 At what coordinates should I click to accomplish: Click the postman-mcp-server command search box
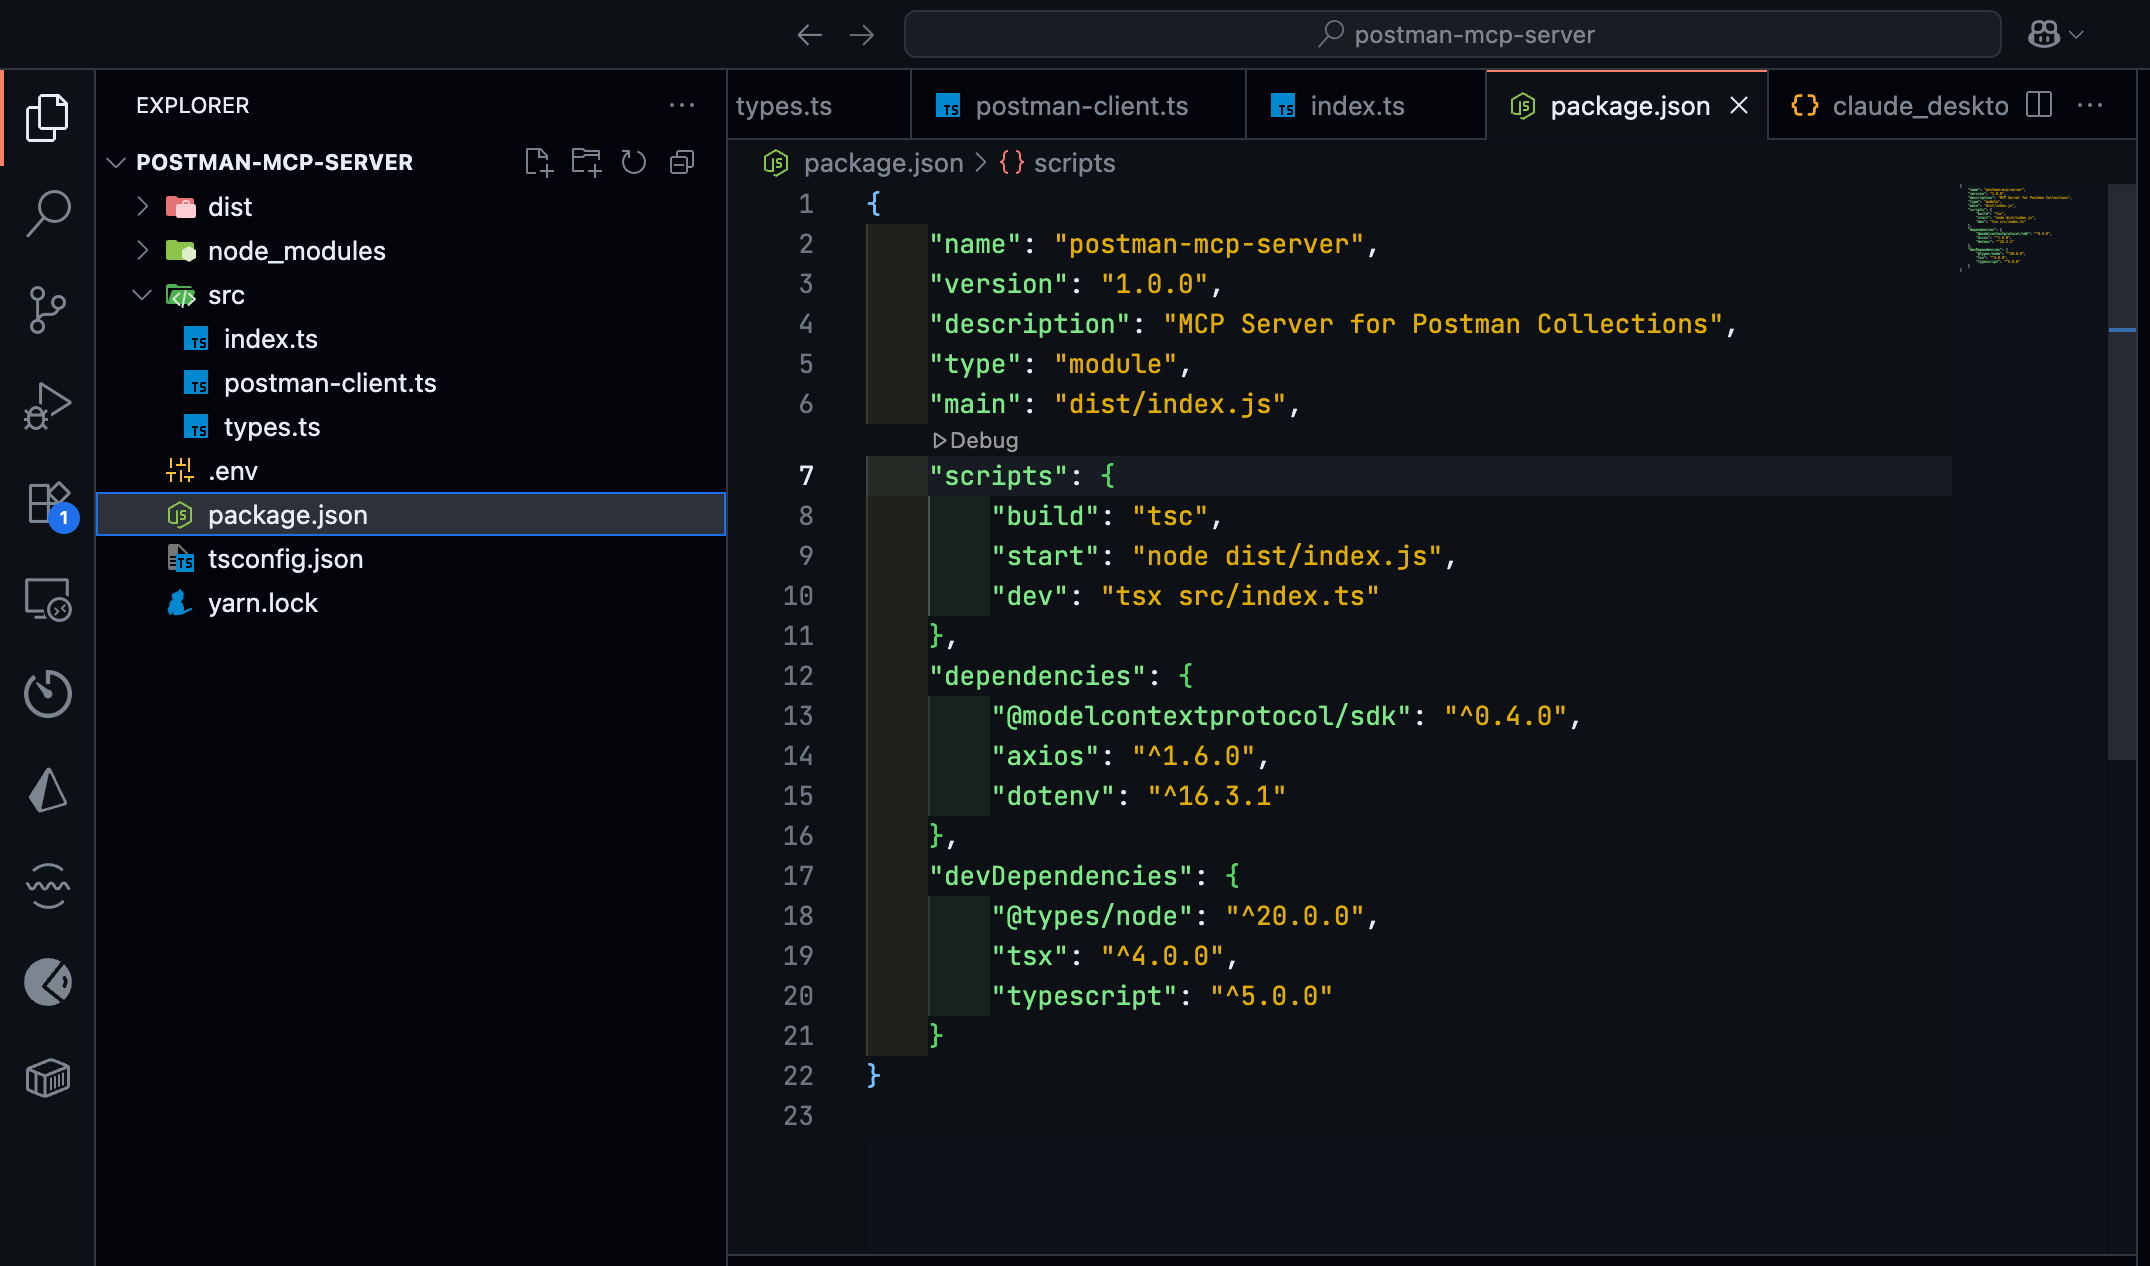(1452, 35)
